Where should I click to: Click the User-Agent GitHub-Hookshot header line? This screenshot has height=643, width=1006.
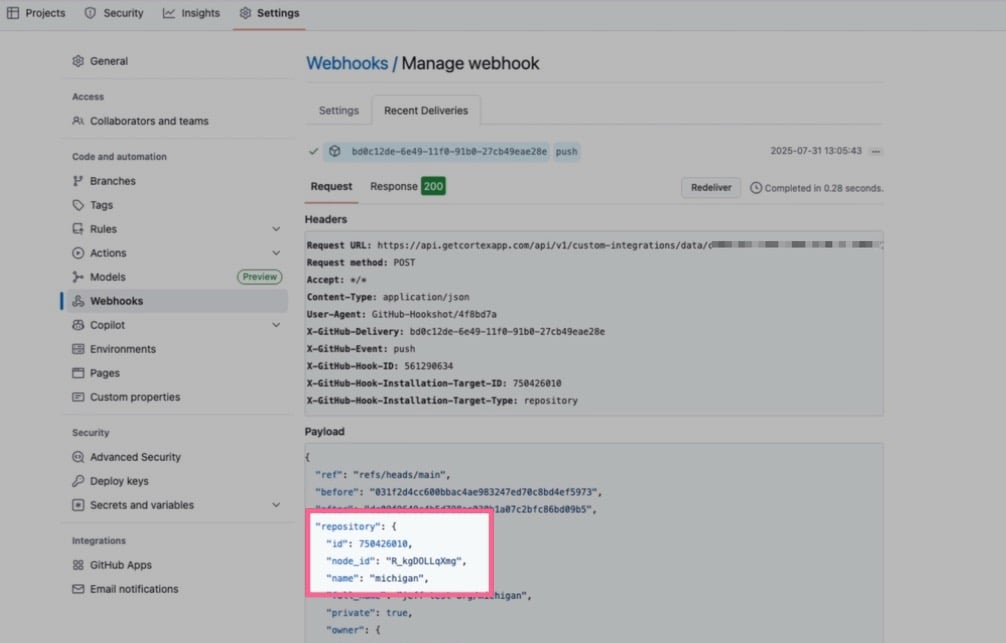[x=402, y=314]
